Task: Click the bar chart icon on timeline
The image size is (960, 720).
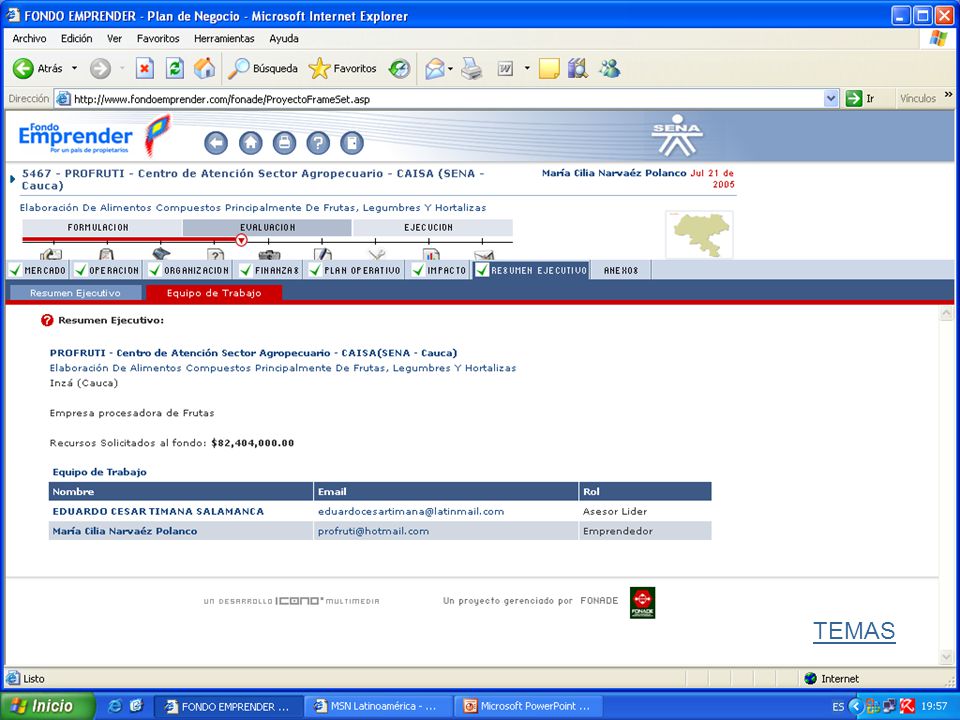Action: pos(431,254)
